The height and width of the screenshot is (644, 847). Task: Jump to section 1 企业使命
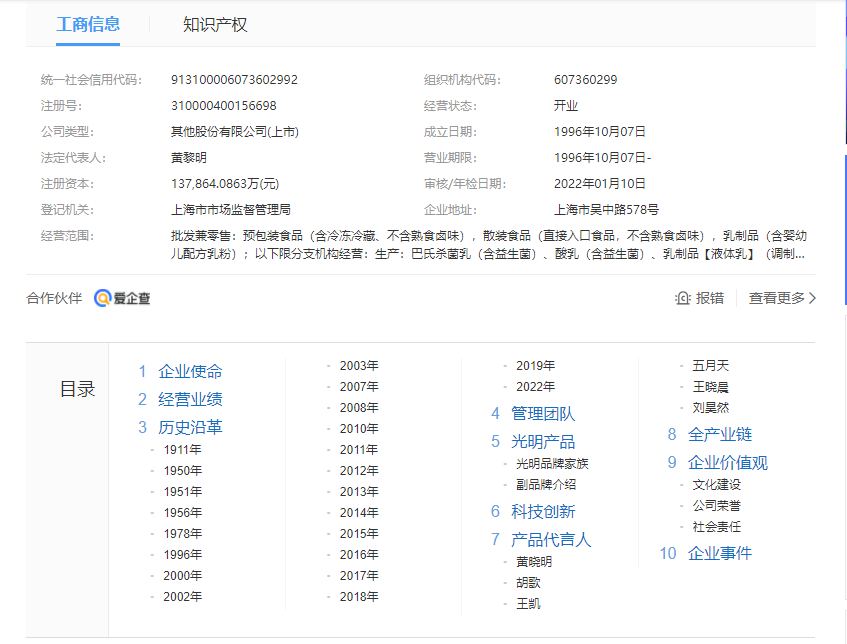190,371
